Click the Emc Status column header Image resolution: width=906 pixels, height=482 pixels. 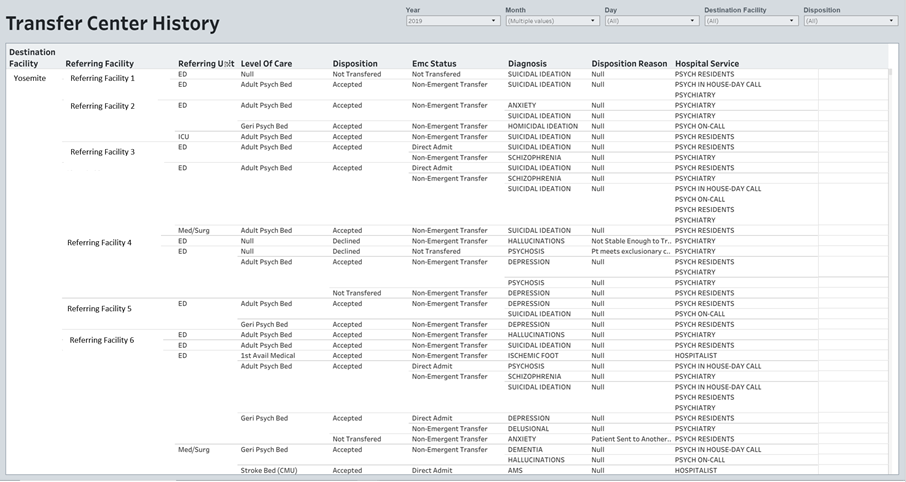point(434,64)
